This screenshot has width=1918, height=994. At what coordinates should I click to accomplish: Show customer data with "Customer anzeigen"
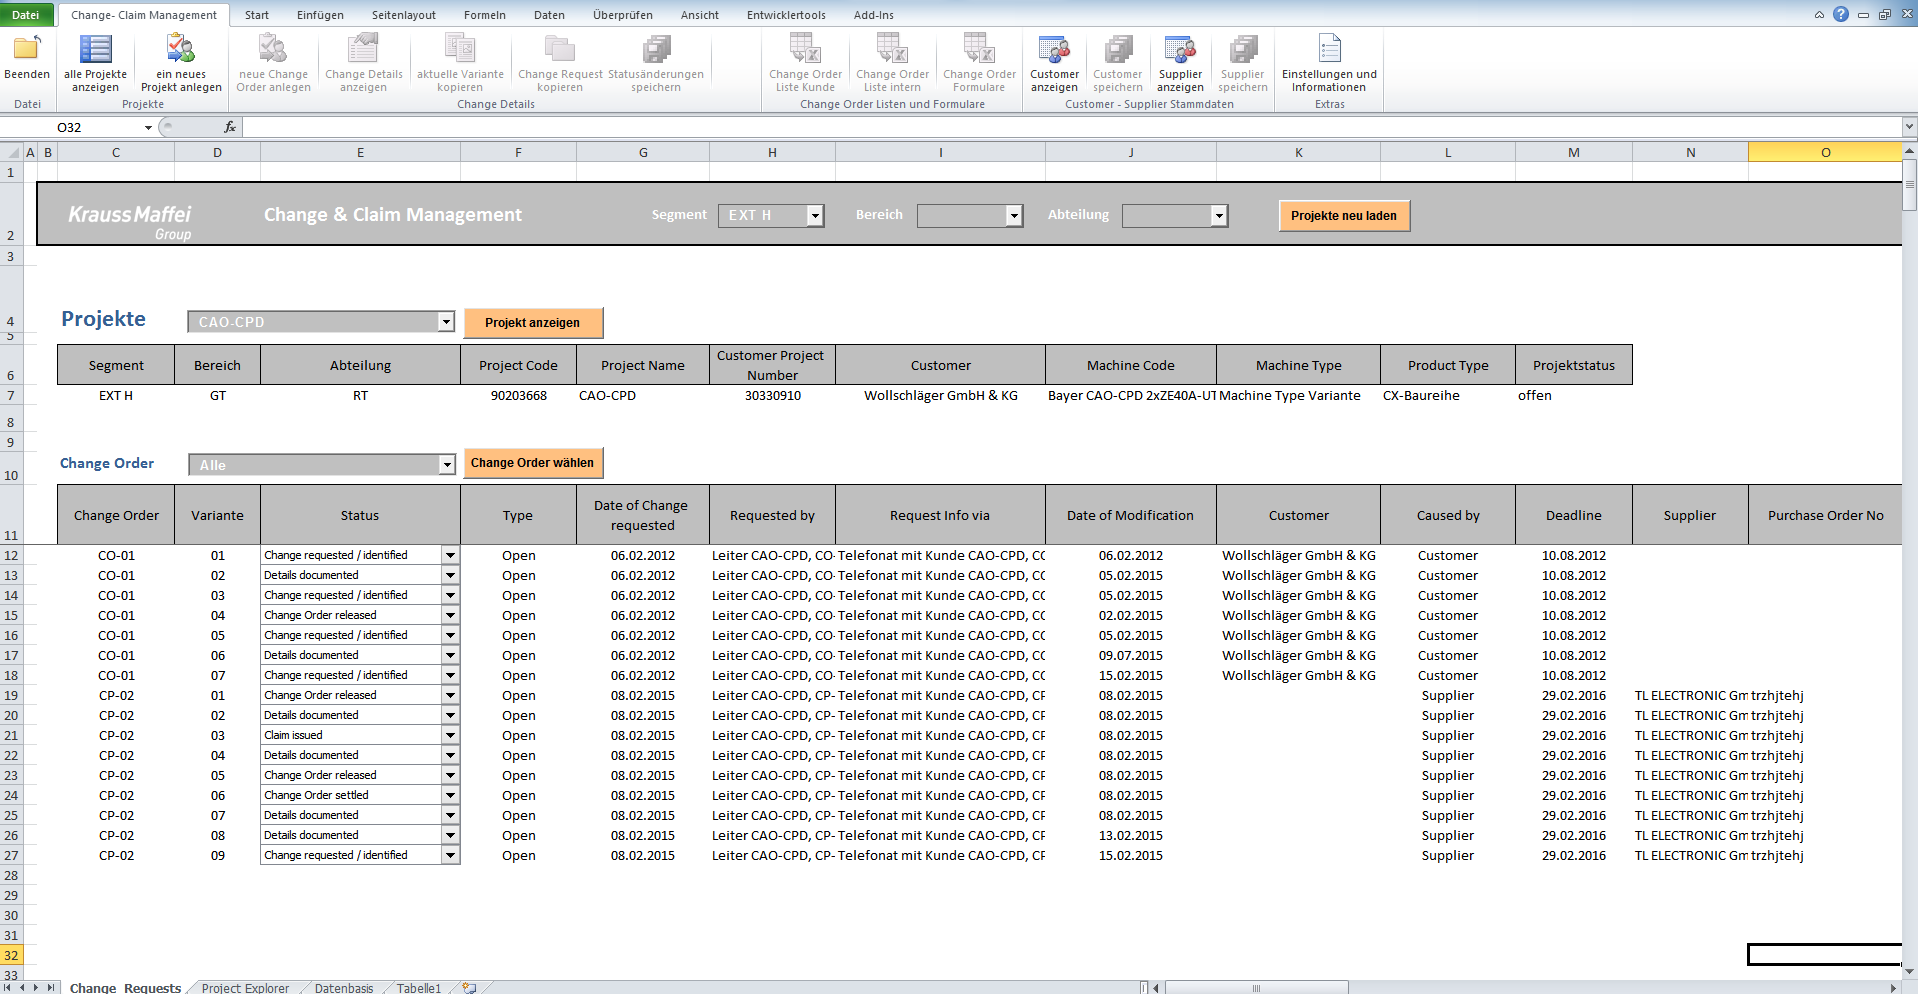click(x=1054, y=62)
